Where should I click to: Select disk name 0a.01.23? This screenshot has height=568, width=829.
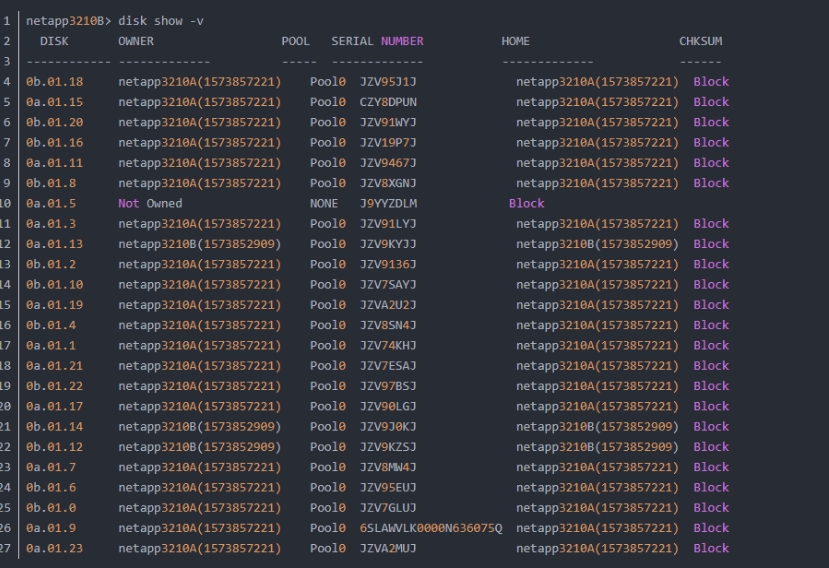pos(54,548)
